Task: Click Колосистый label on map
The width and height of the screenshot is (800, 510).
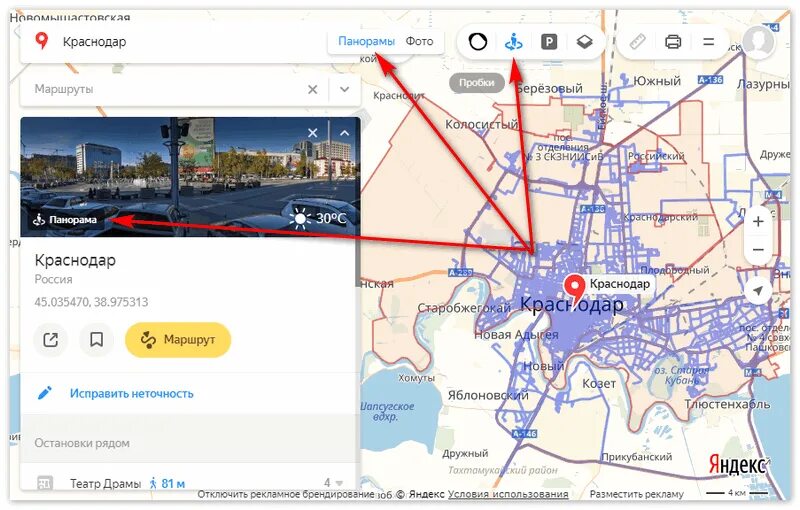Action: (481, 124)
